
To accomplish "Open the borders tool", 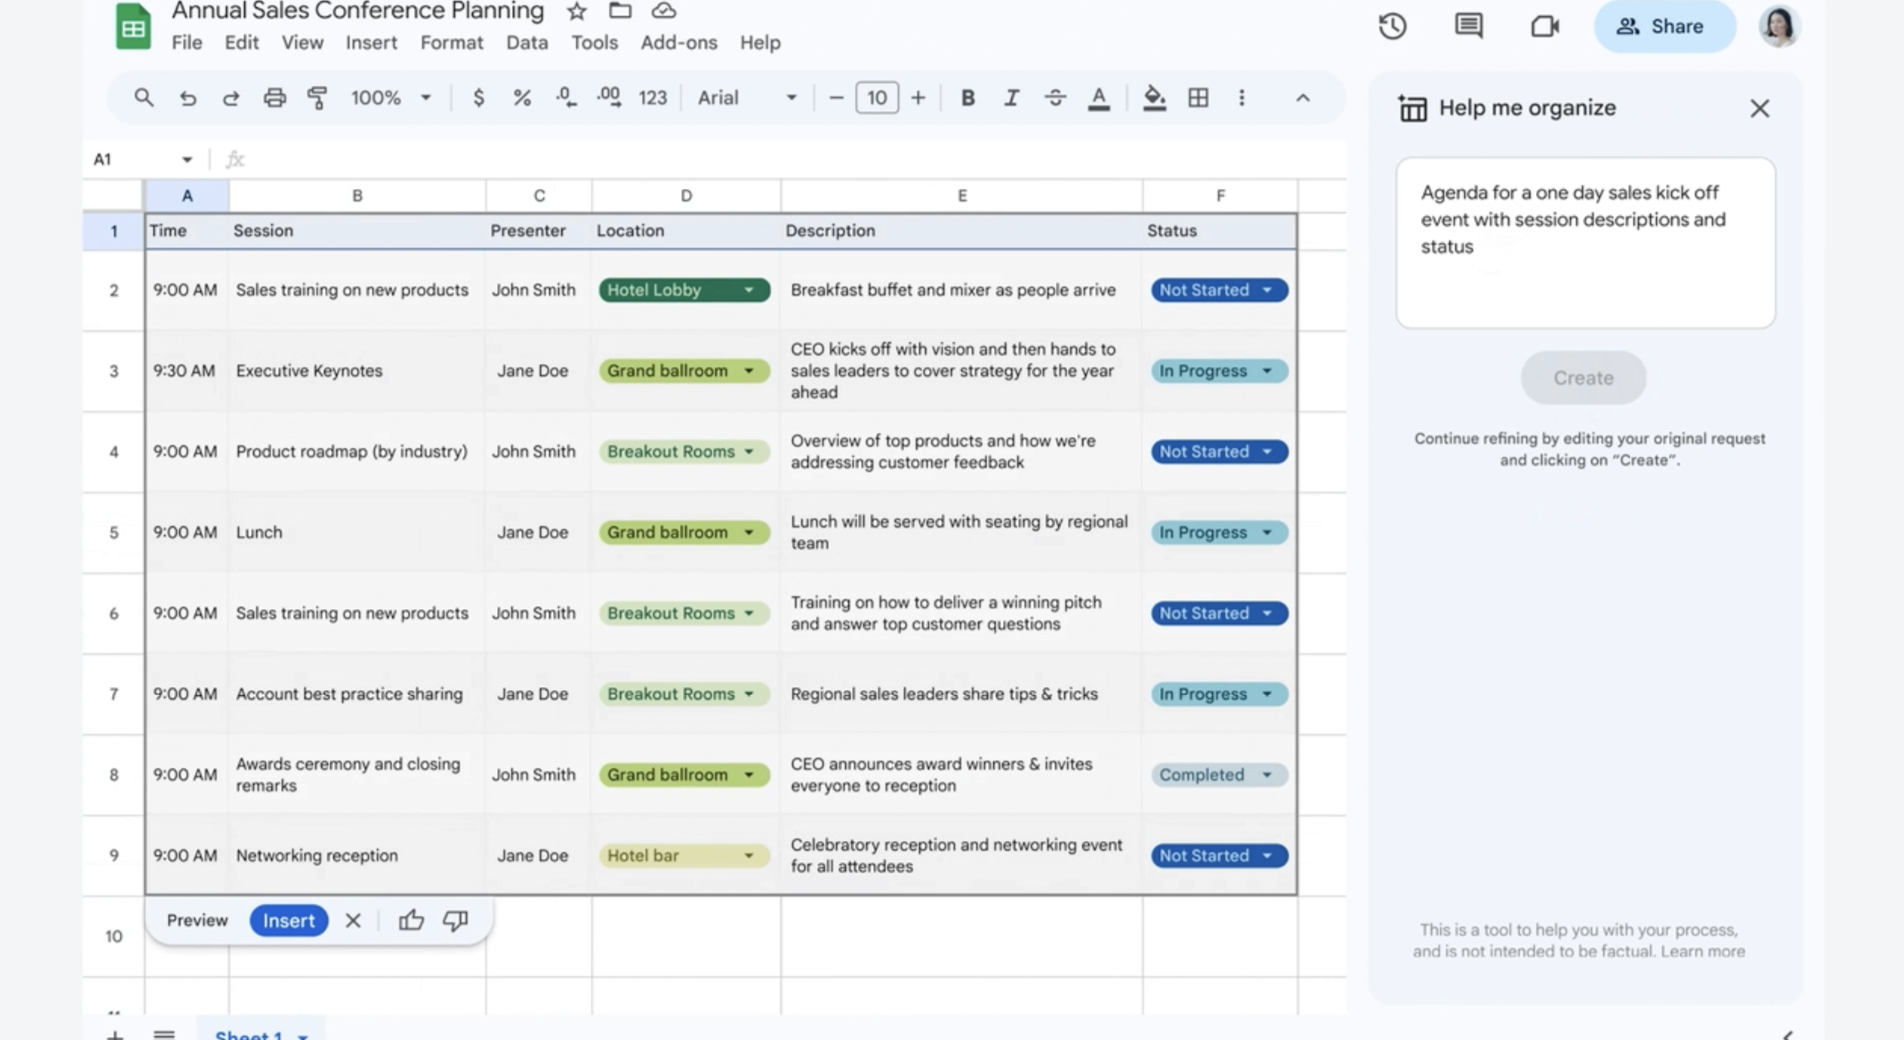I will [1198, 97].
